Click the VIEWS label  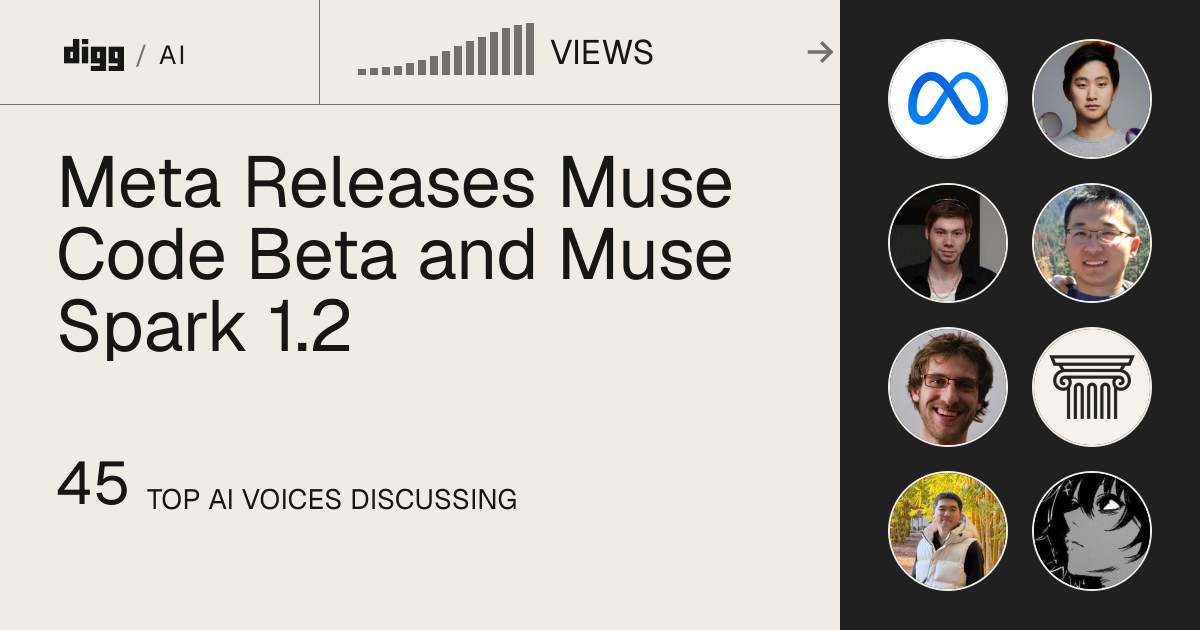[602, 52]
